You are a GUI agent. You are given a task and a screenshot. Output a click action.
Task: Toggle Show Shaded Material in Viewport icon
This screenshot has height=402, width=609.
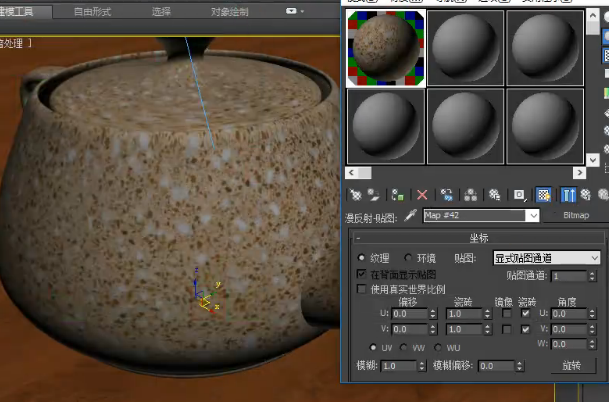543,195
